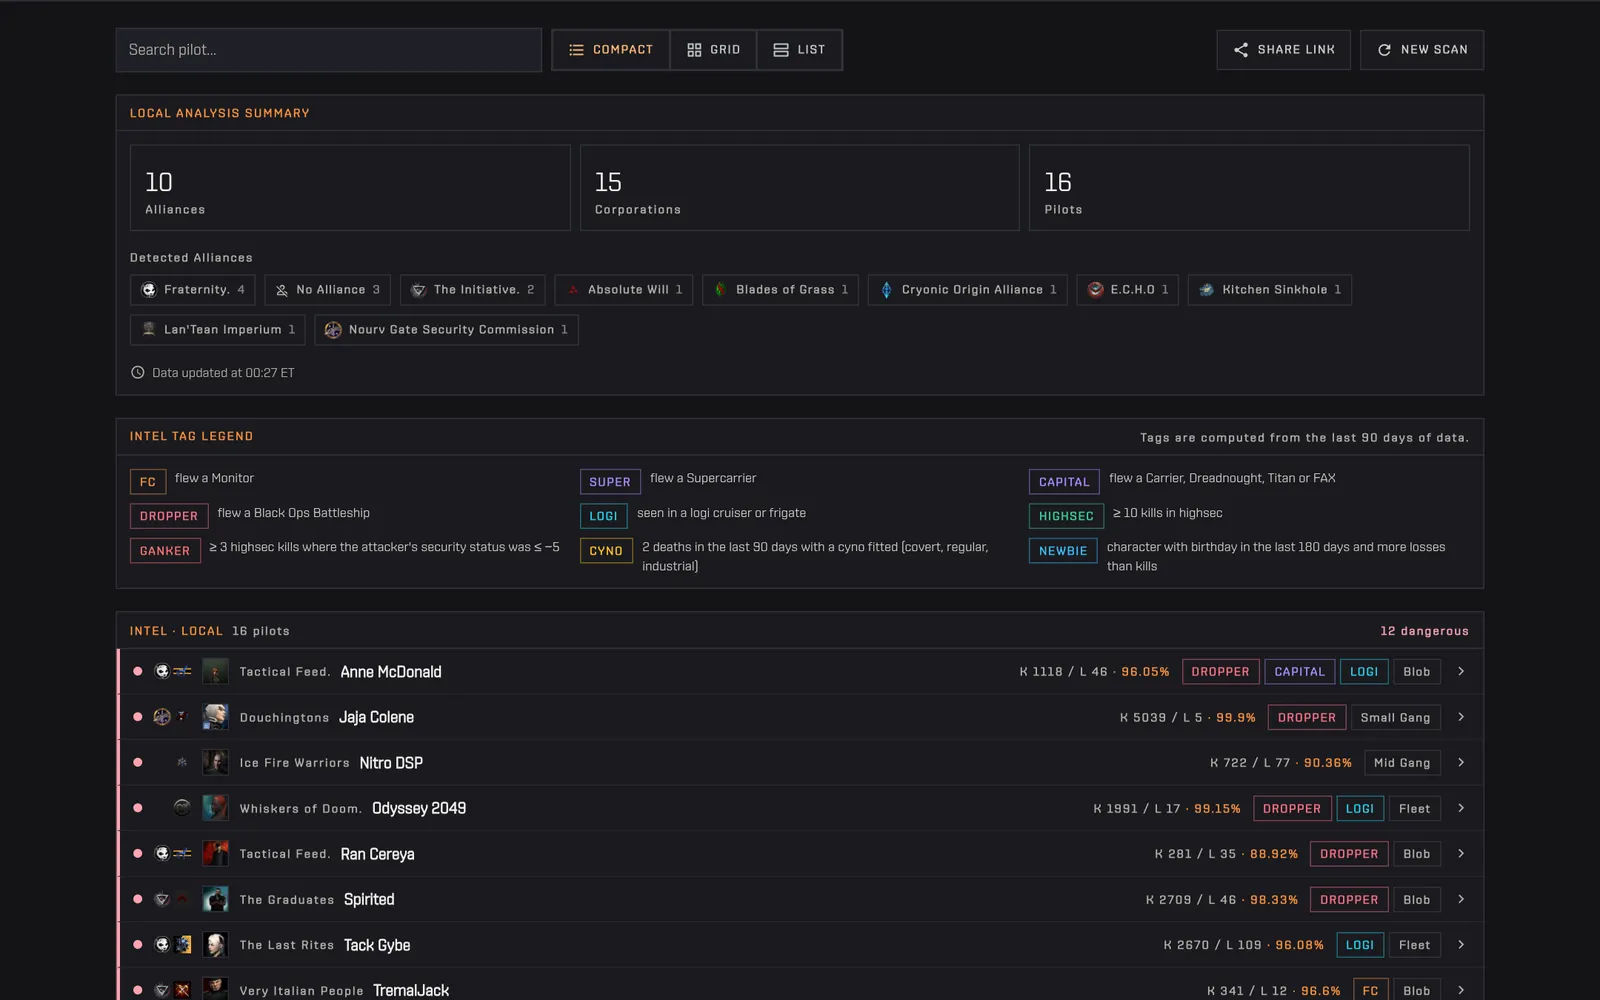Click the HIGHSEC tag in the legend

tap(1066, 516)
